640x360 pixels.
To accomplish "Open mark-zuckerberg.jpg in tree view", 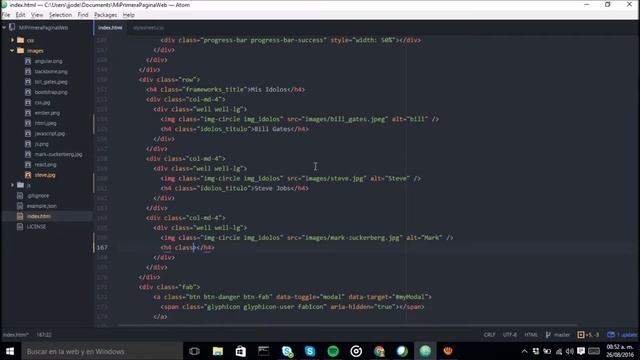I will point(58,154).
